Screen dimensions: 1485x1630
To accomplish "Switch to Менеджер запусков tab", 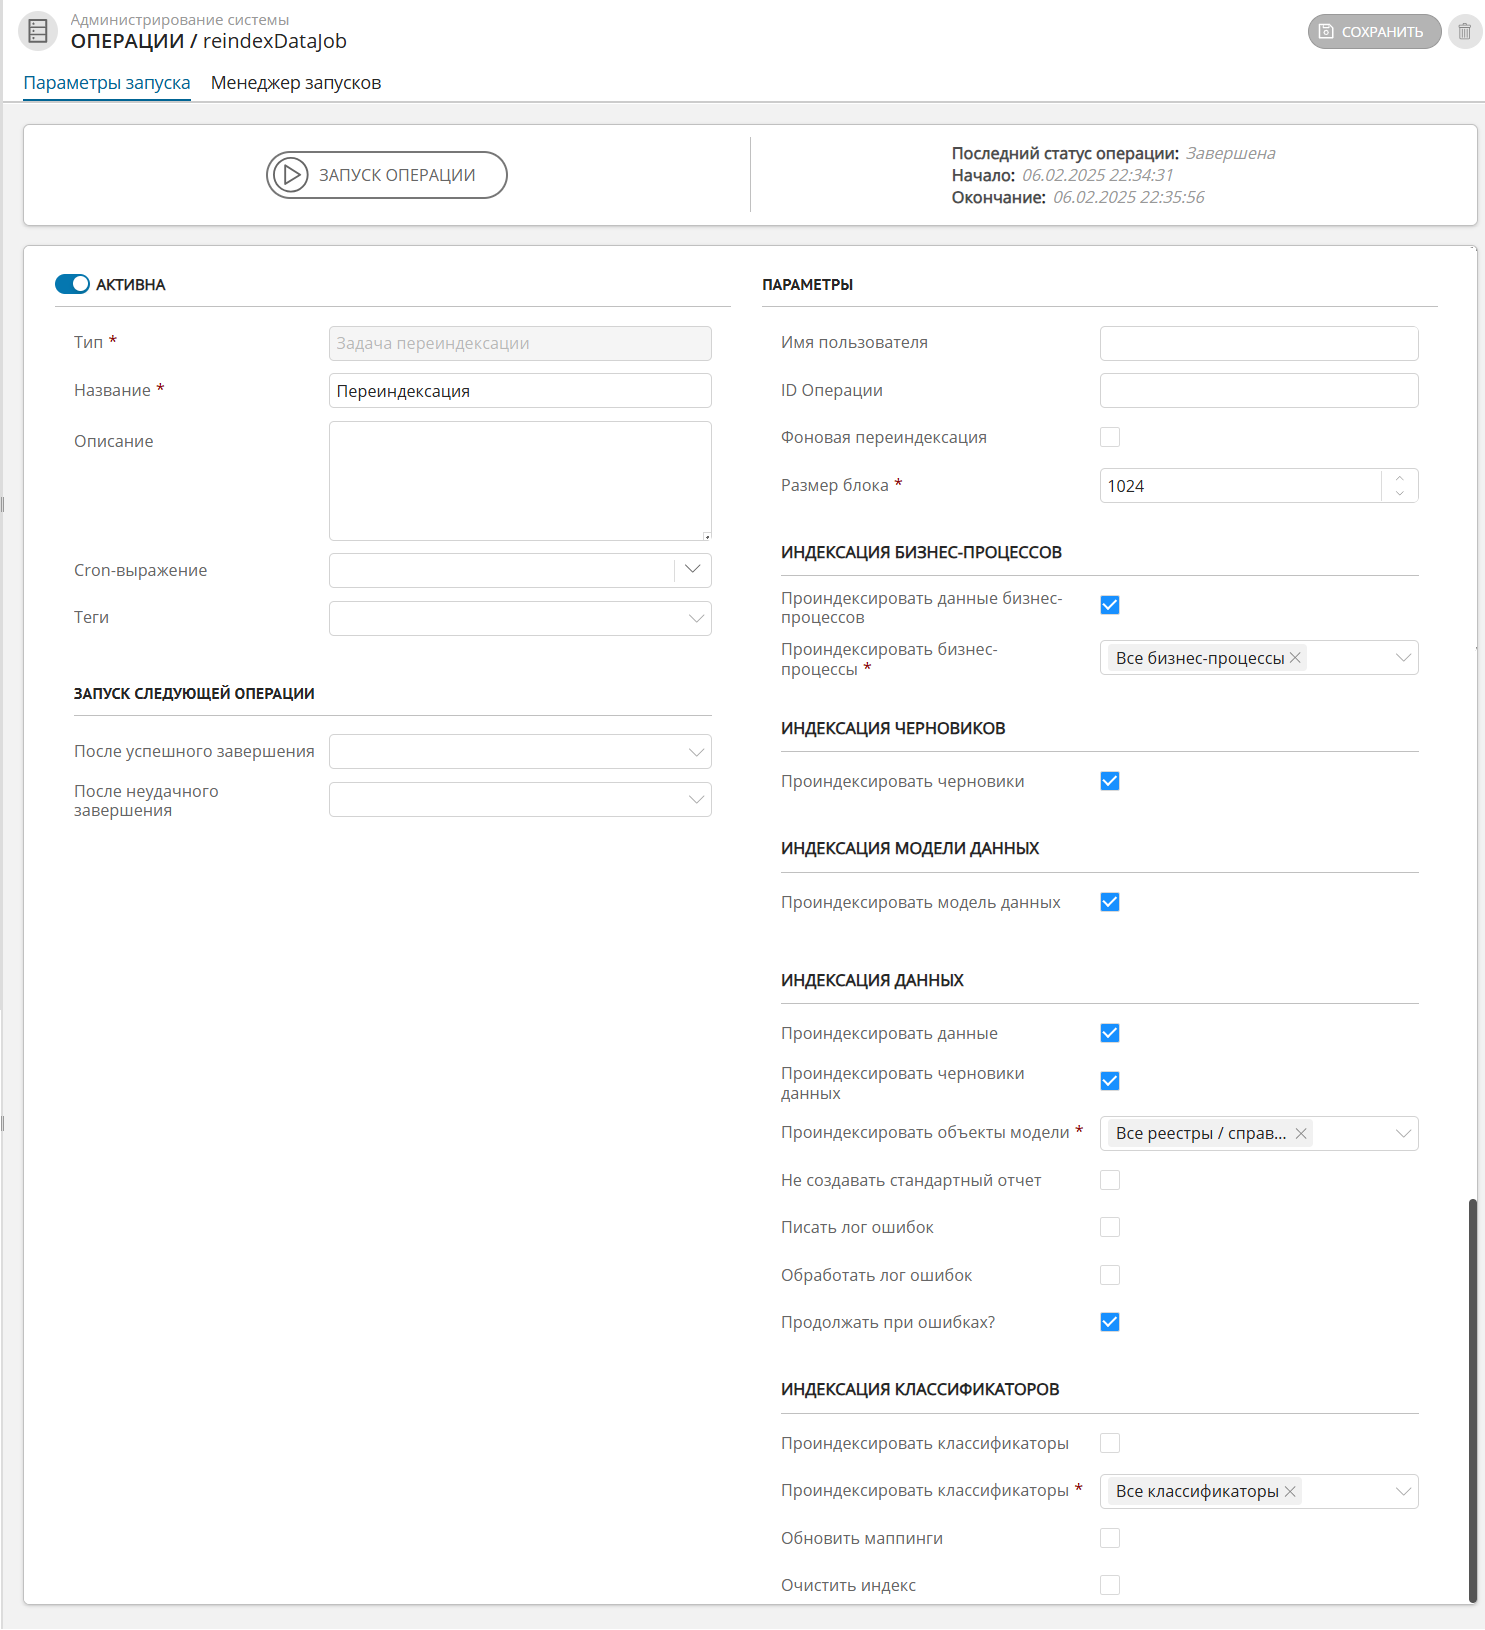I will pos(295,83).
